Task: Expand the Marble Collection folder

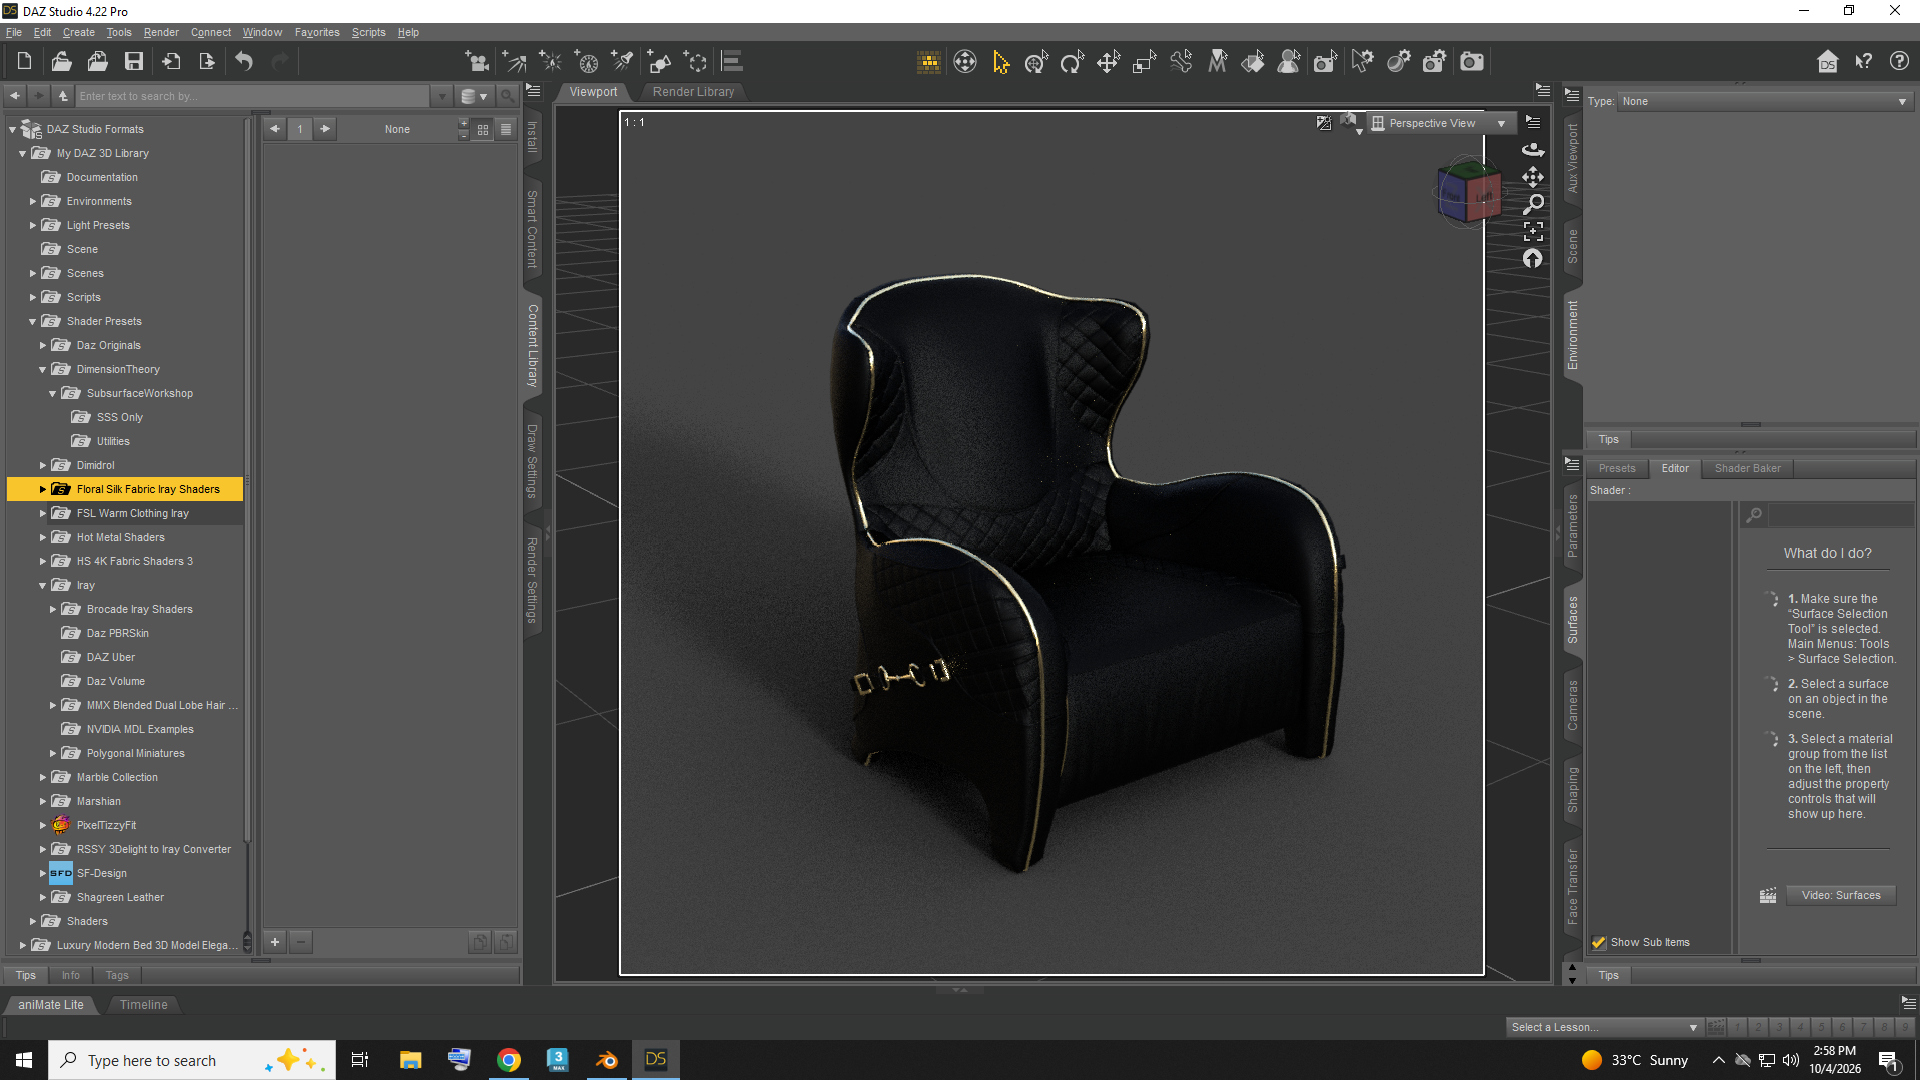Action: point(43,778)
